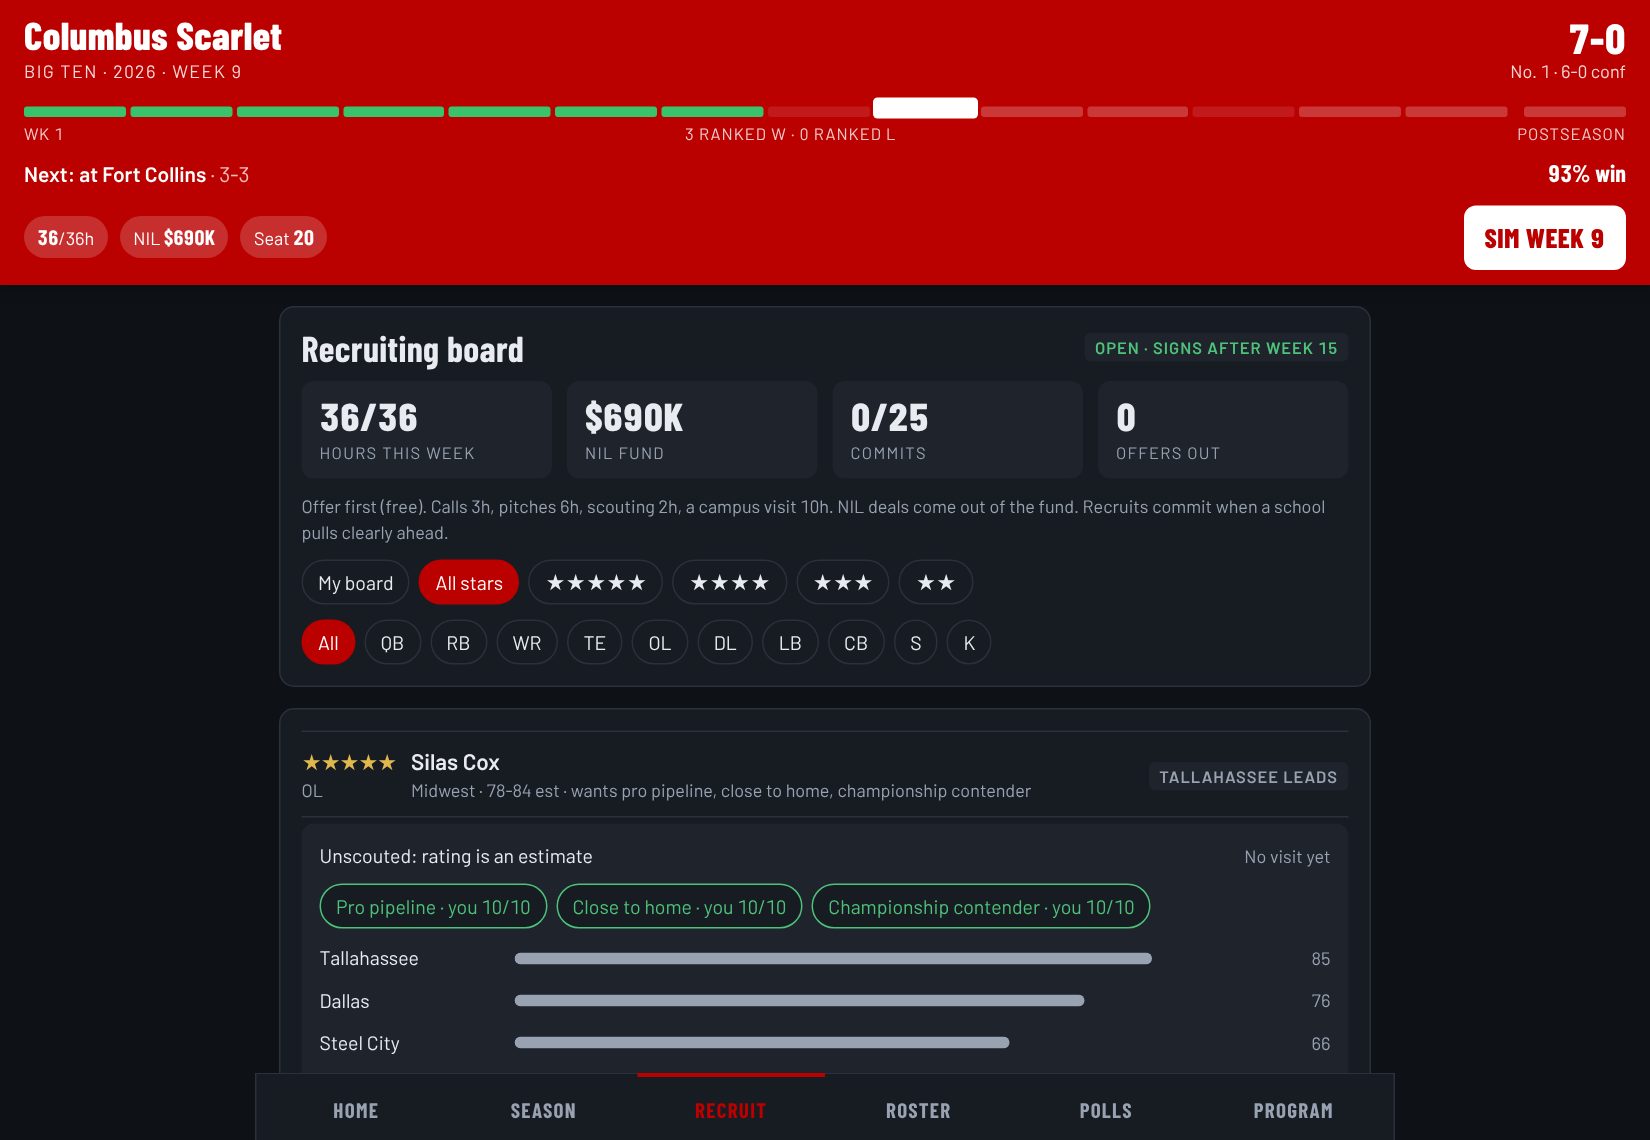Open the SEASON tab
The width and height of the screenshot is (1650, 1140).
543,1111
